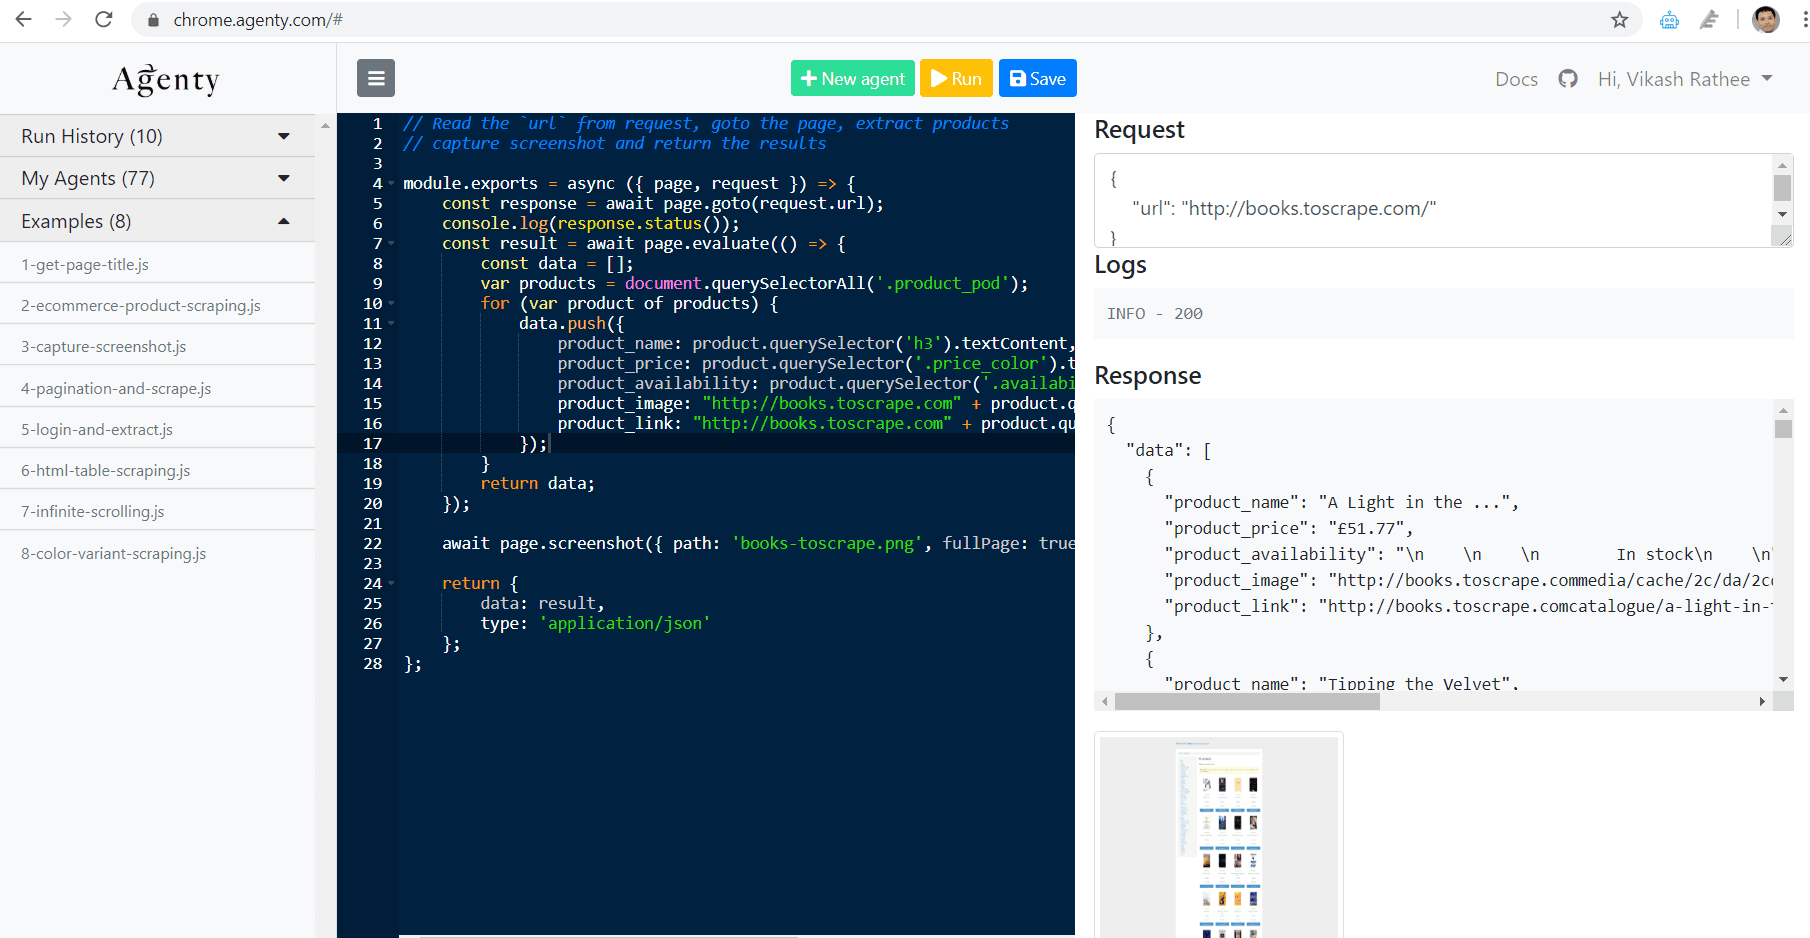Click Response panel horizontal scrollbar
This screenshot has height=938, width=1810.
click(x=1247, y=702)
